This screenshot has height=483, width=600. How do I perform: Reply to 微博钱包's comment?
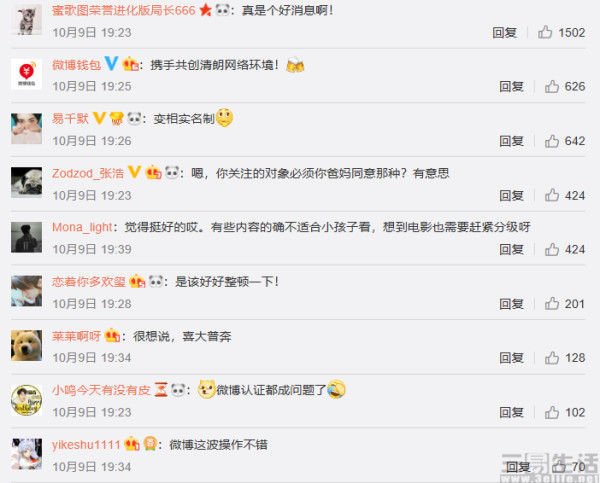(511, 86)
